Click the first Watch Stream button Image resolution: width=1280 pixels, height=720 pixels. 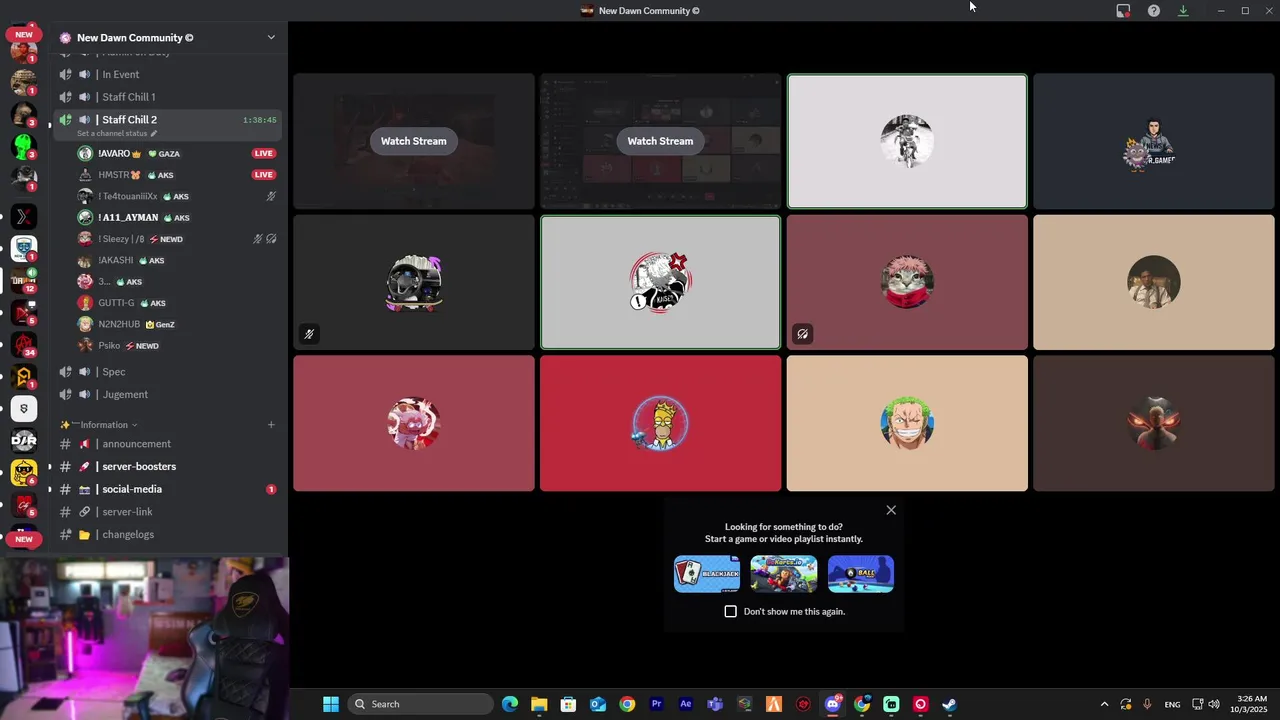[x=413, y=141]
